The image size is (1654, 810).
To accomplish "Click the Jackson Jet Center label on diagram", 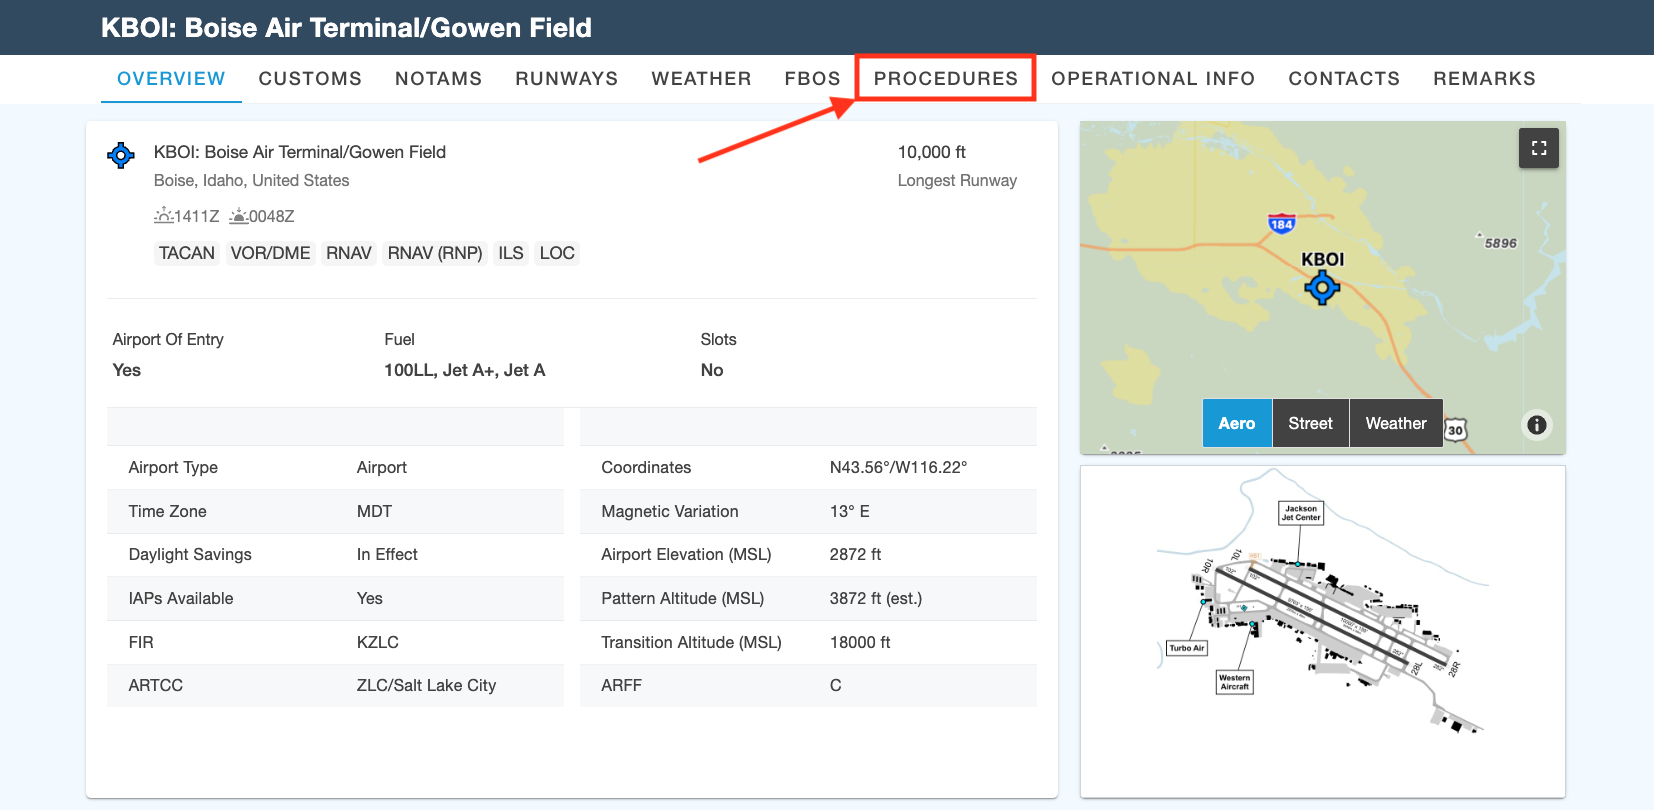I will 1301,513.
